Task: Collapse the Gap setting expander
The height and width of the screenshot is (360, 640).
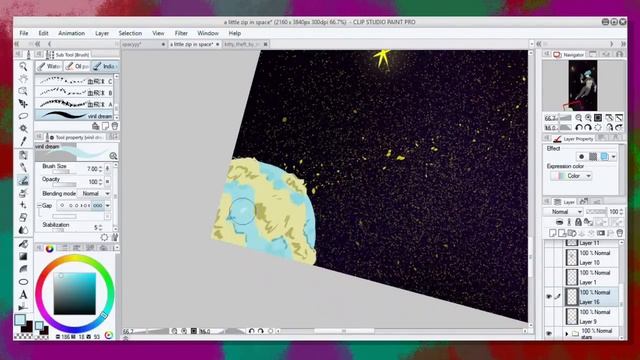Action: 40,206
